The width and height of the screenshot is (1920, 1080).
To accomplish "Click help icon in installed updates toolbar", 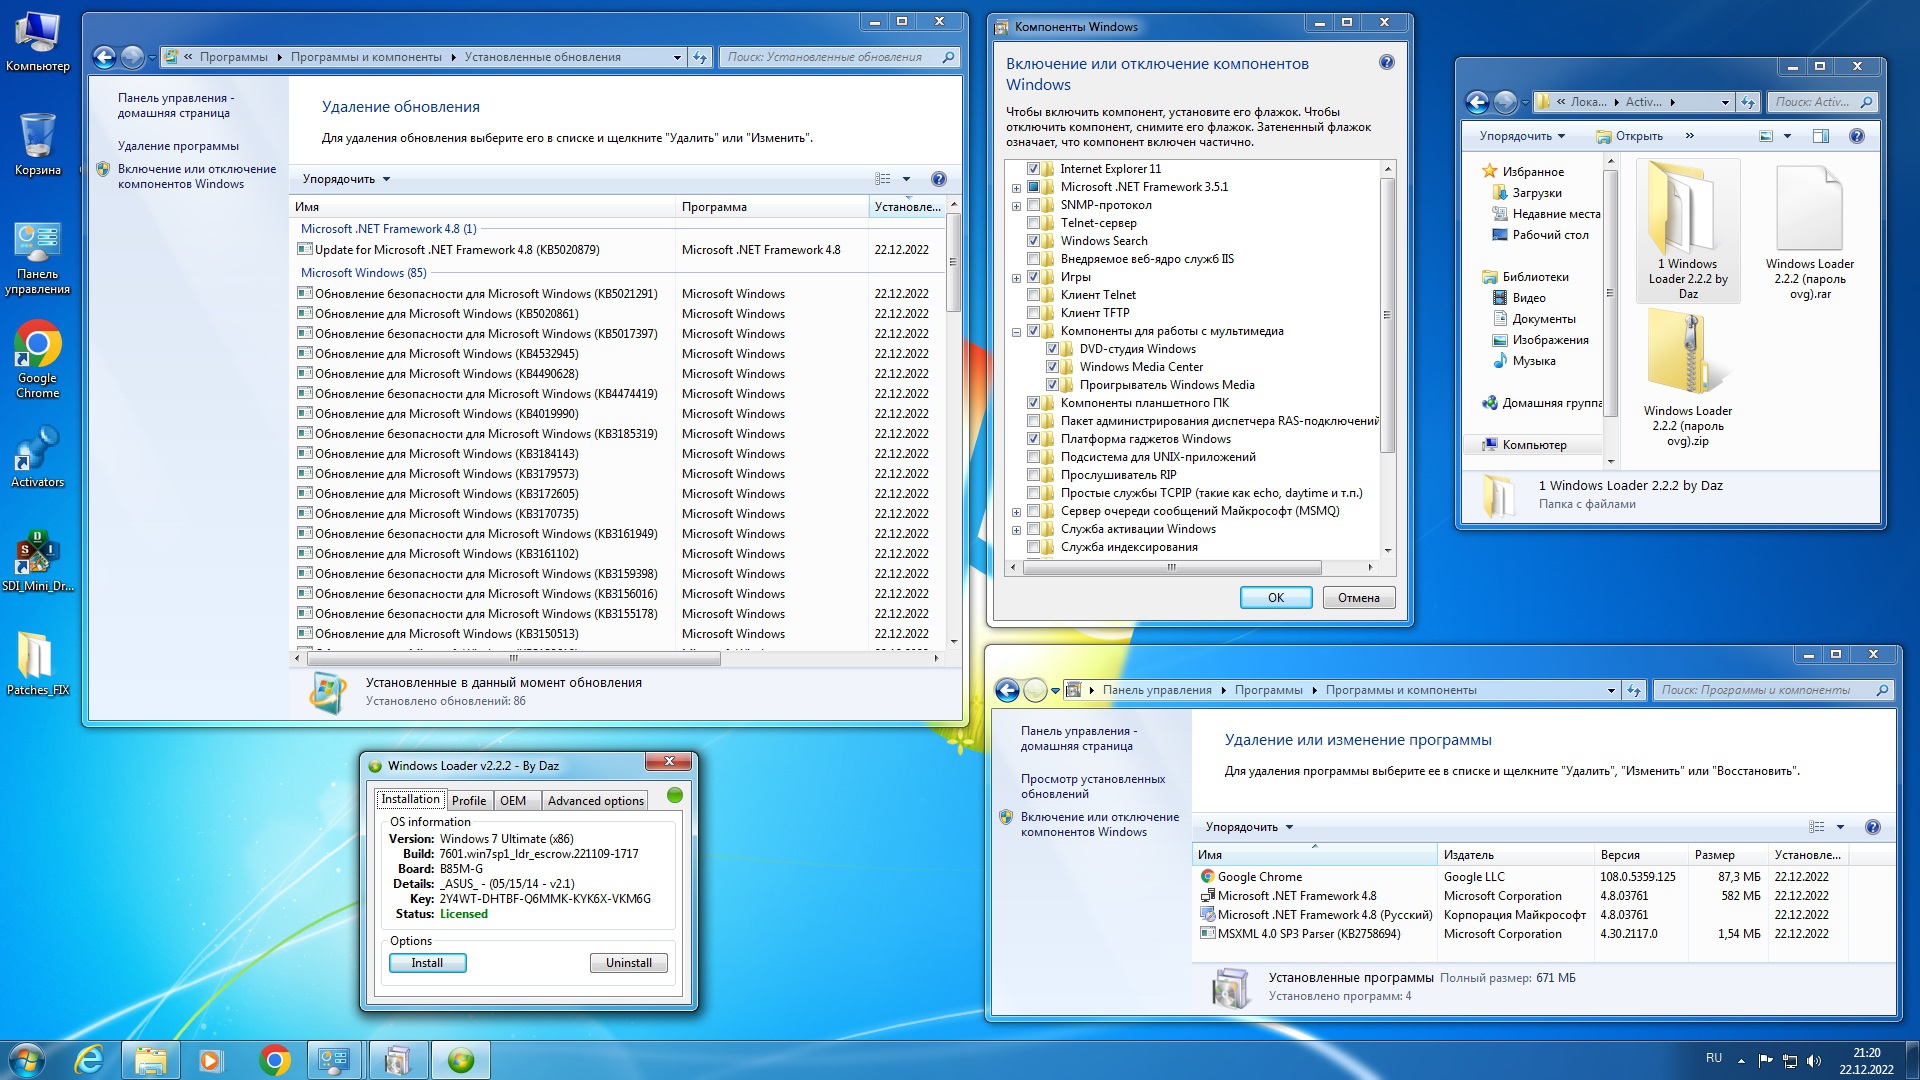I will pyautogui.click(x=938, y=179).
